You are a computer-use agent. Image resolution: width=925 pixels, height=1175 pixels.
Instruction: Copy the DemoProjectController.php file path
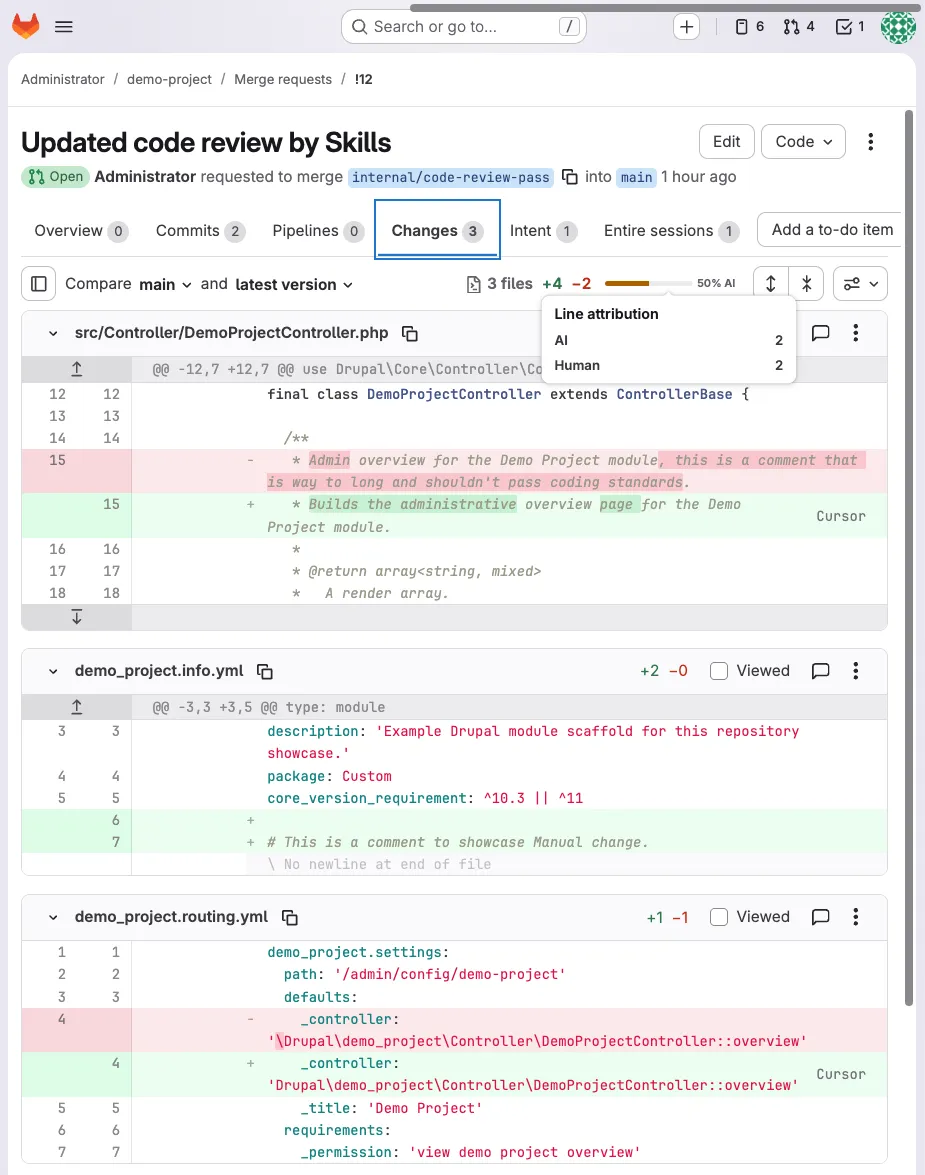click(x=409, y=335)
